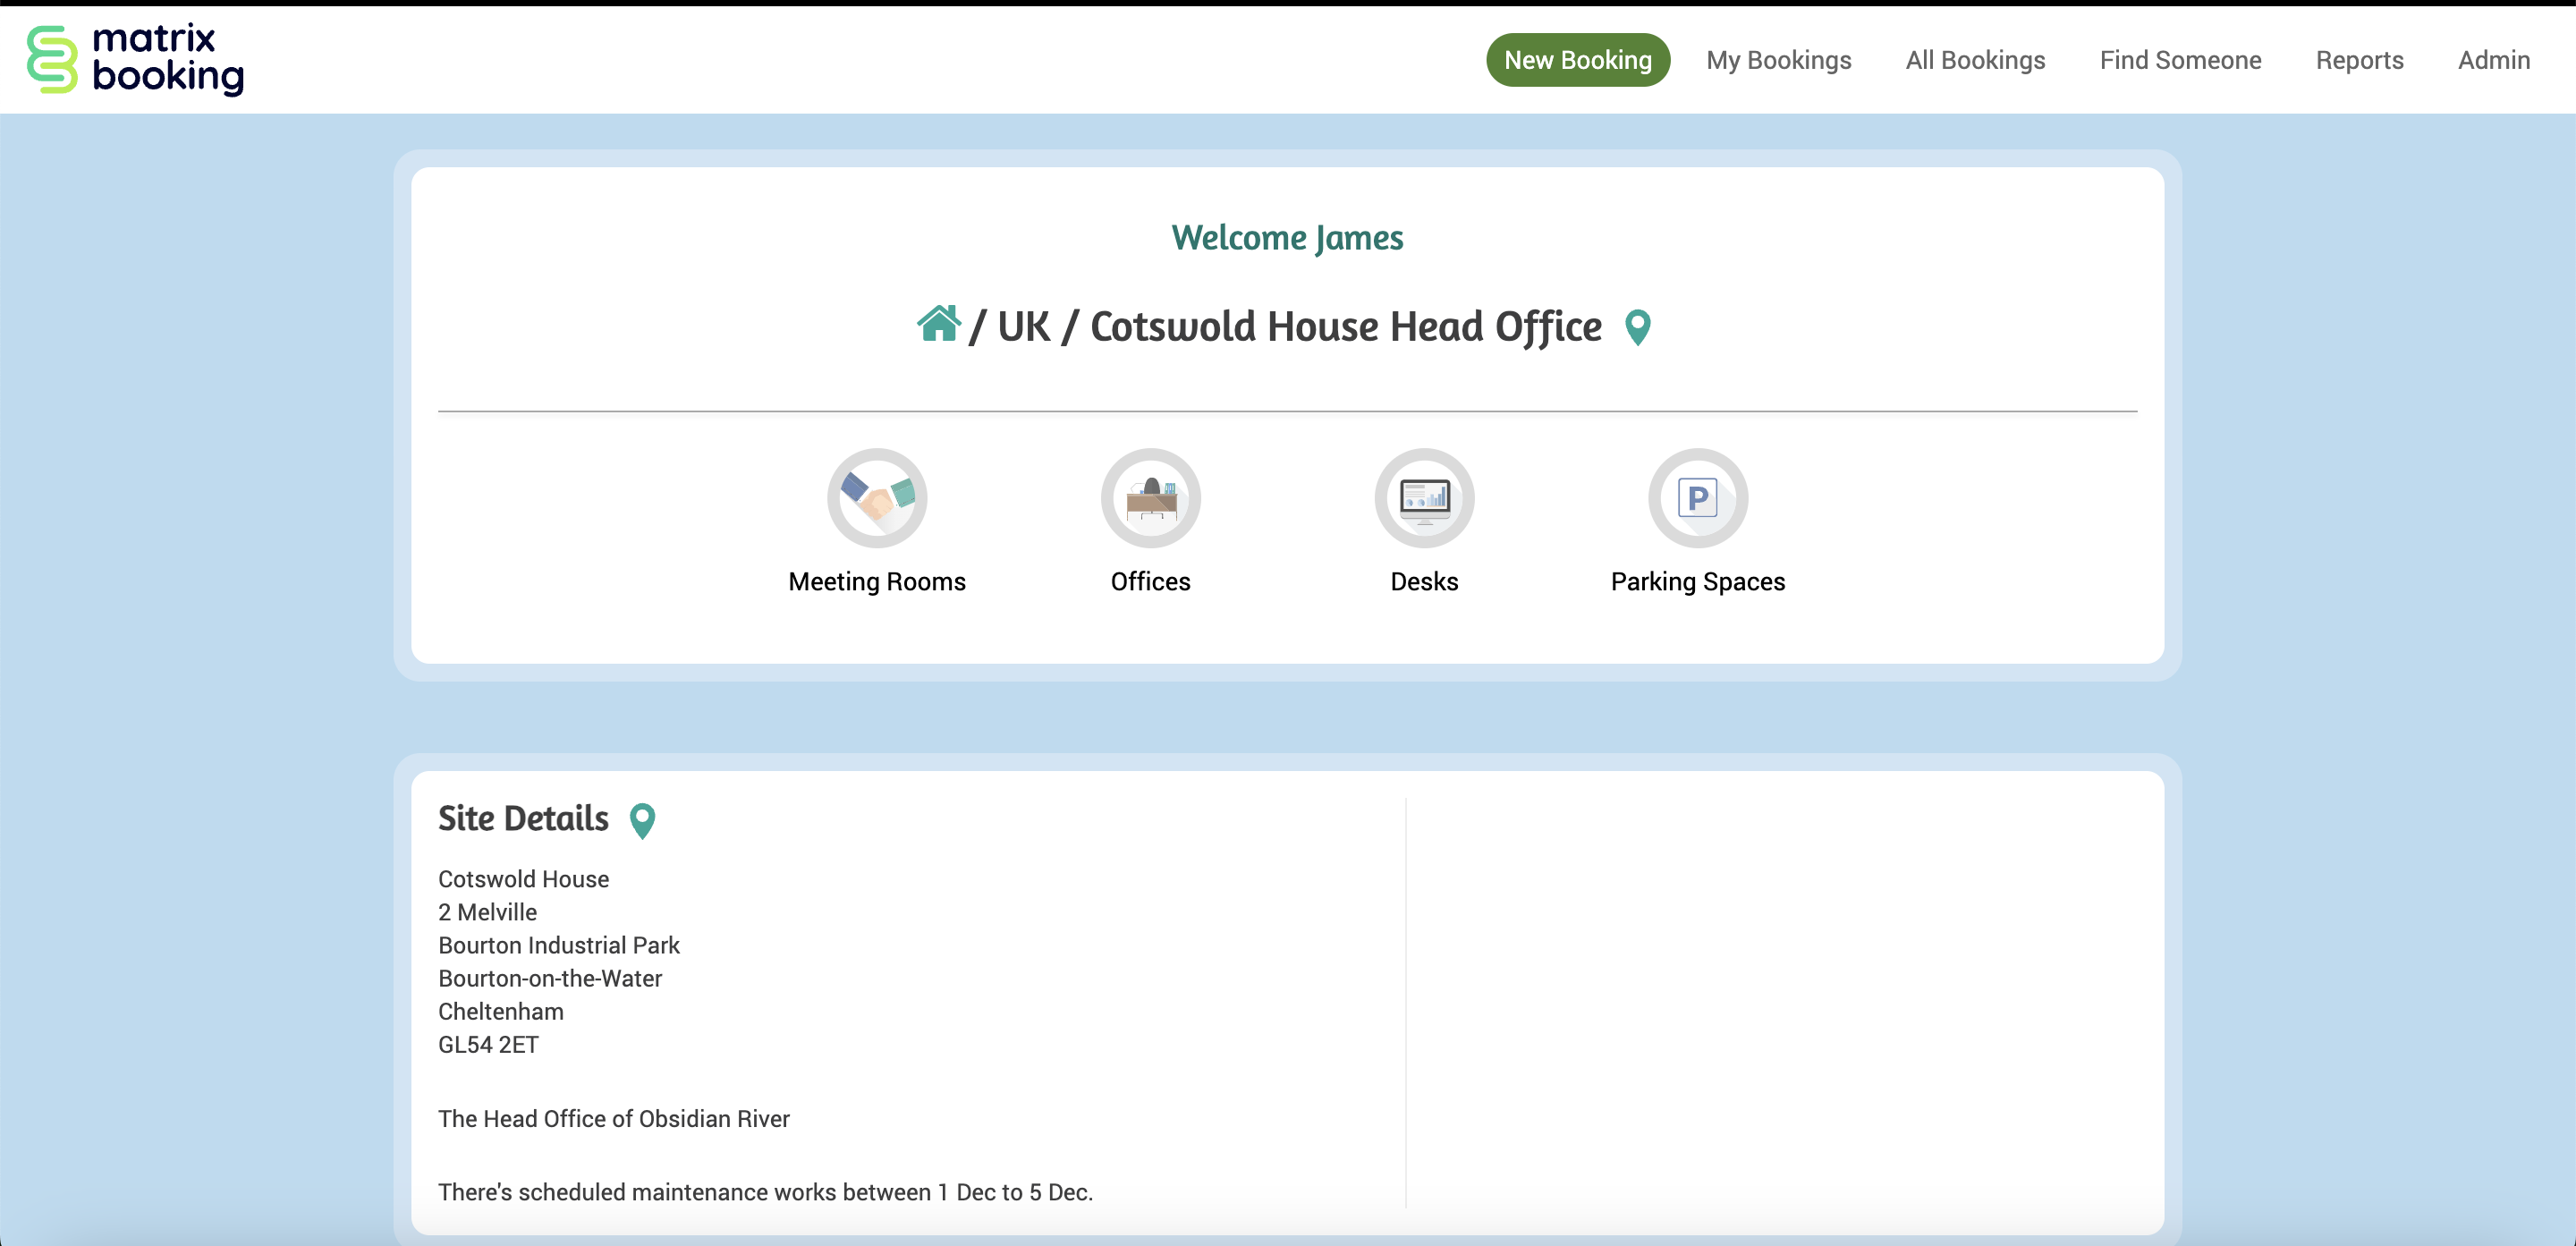Select the Desks monitor icon
2576x1246 pixels.
[1424, 497]
